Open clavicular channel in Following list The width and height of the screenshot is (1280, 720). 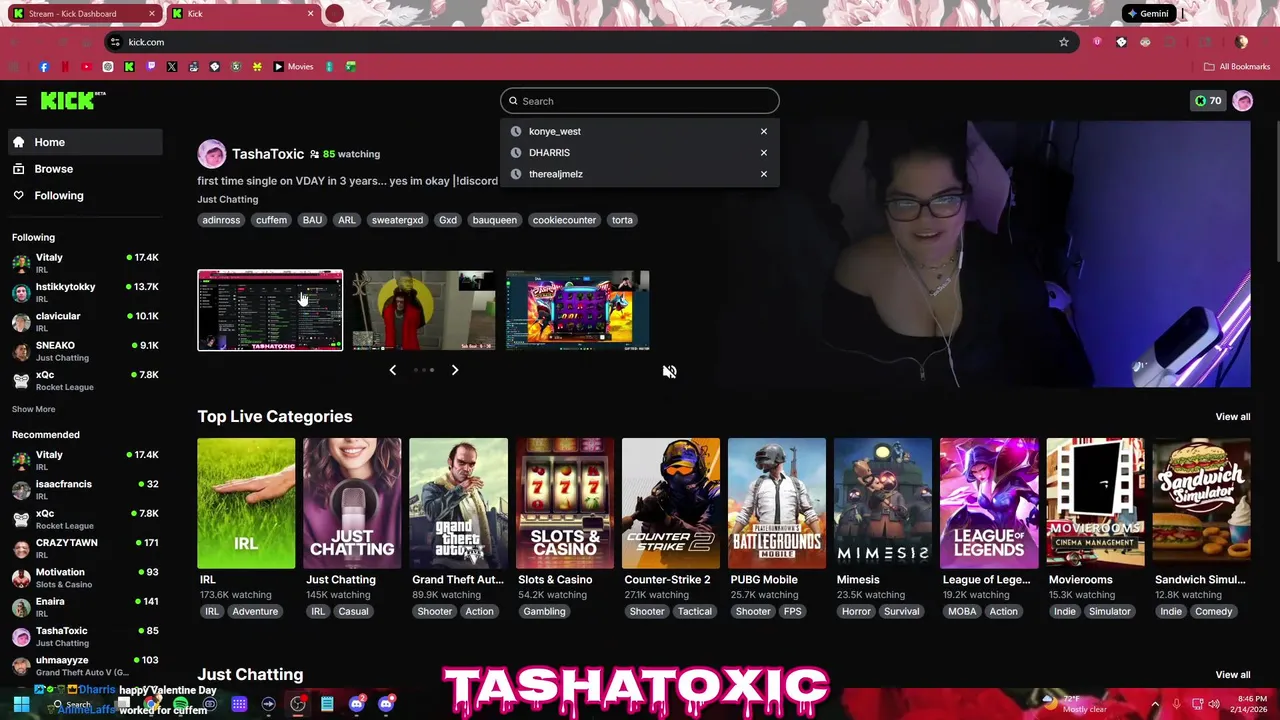click(x=85, y=321)
